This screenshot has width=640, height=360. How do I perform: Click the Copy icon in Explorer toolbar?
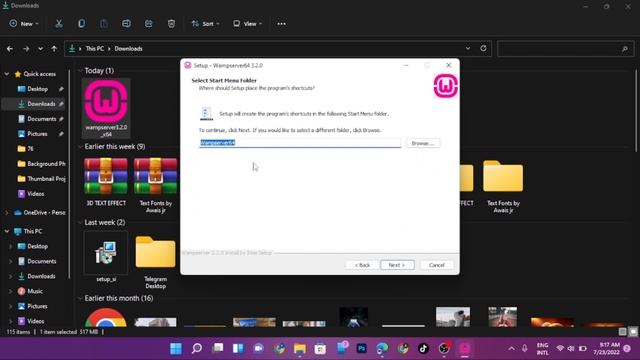pos(81,24)
